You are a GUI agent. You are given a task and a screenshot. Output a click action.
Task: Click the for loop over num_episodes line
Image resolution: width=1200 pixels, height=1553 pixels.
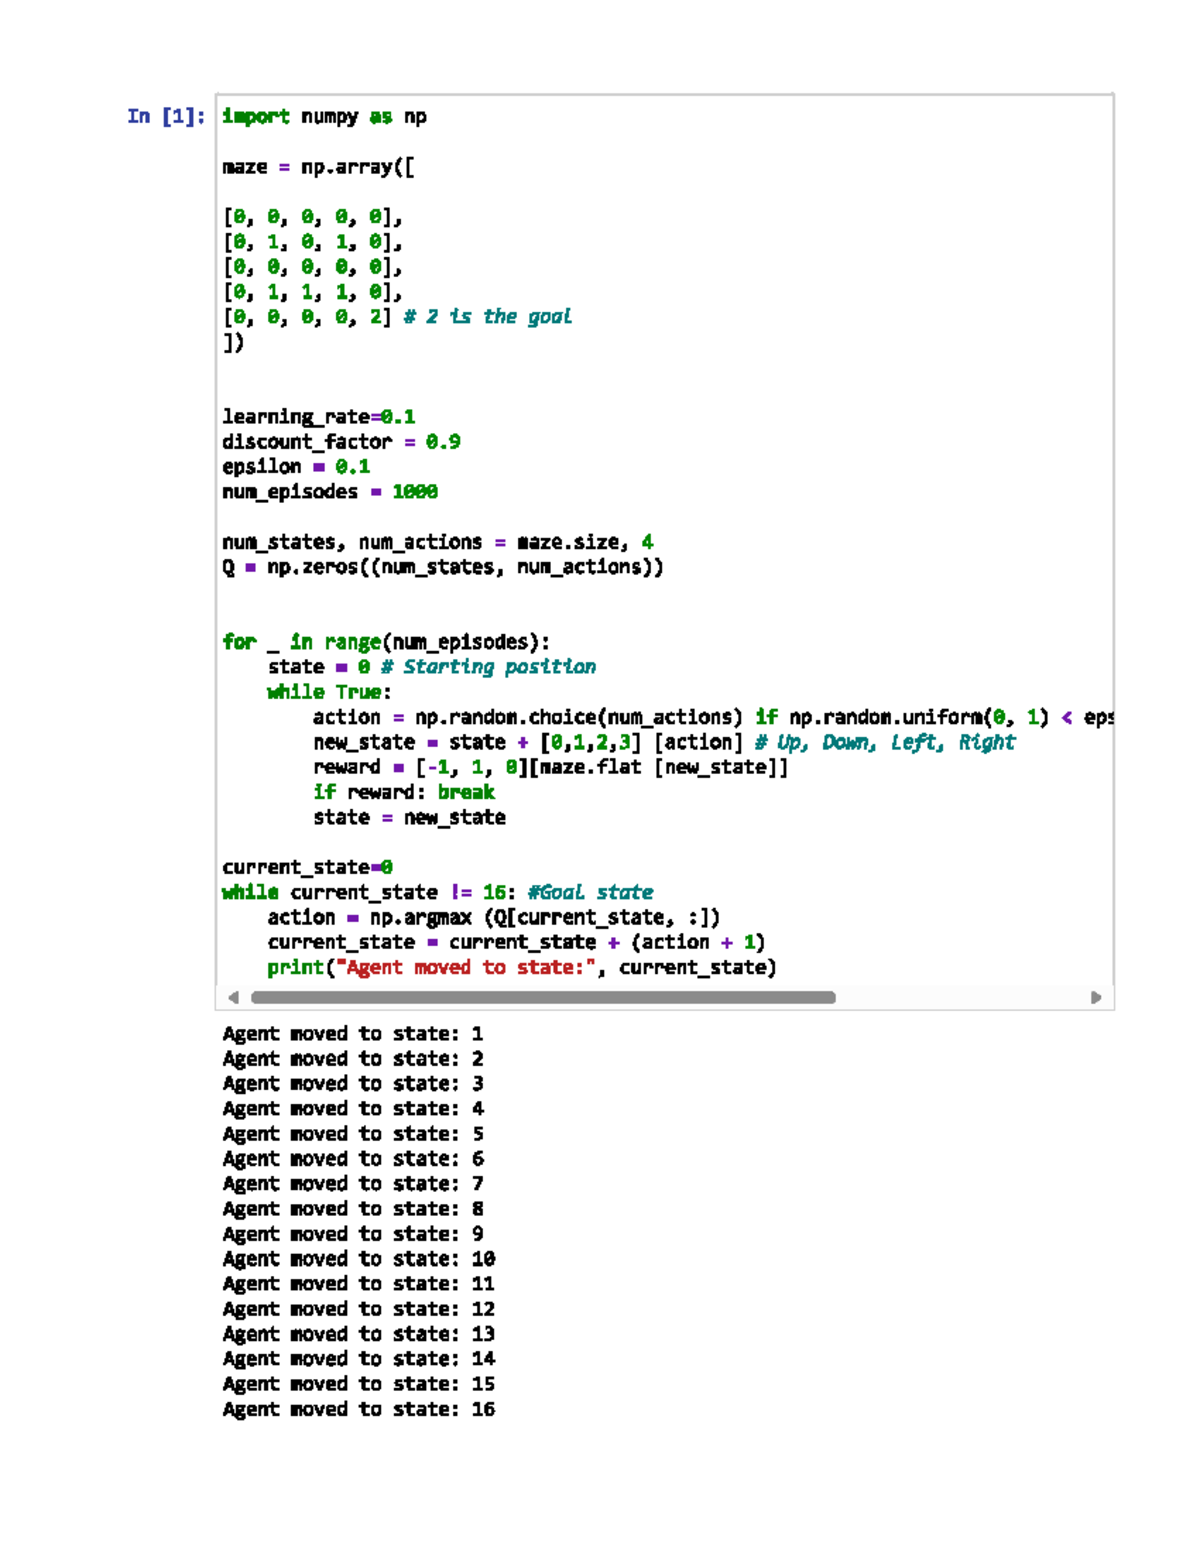coord(385,641)
